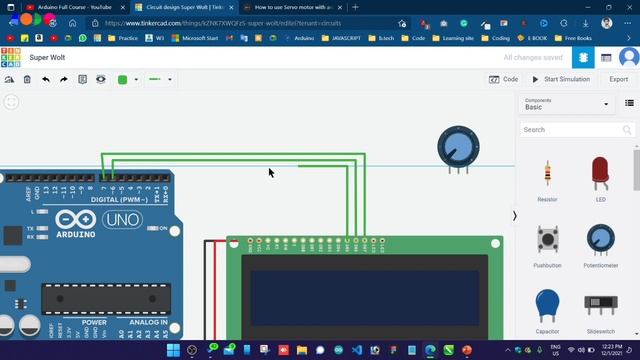
Task: Select the Slideswitch component
Action: 600,313
